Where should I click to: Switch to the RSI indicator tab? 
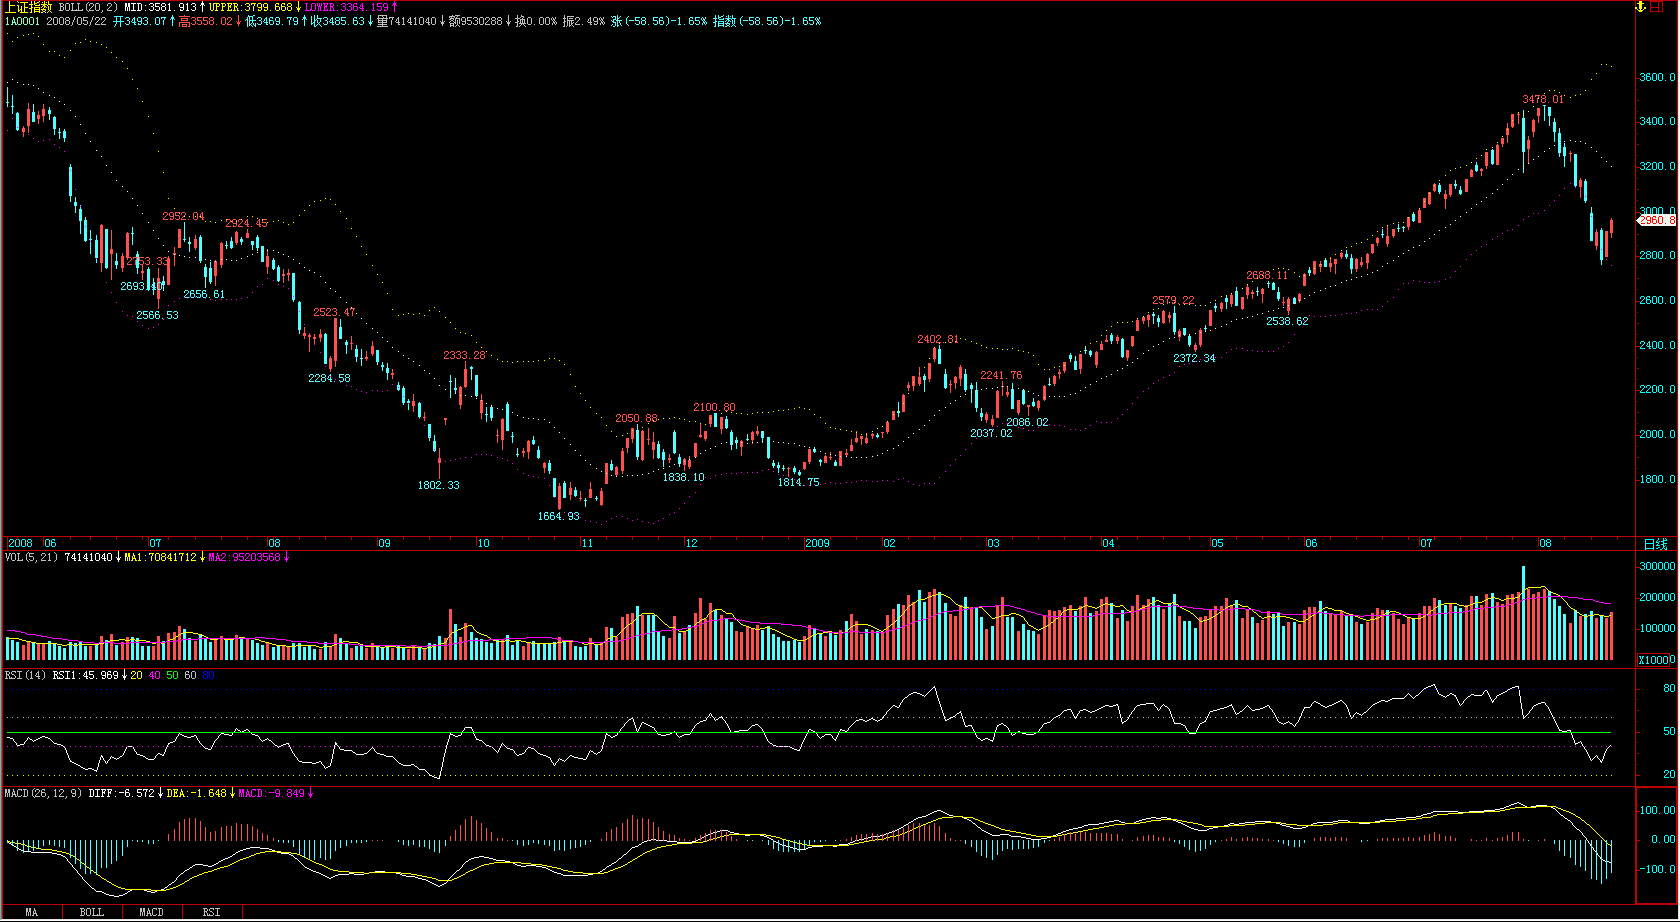(x=212, y=912)
